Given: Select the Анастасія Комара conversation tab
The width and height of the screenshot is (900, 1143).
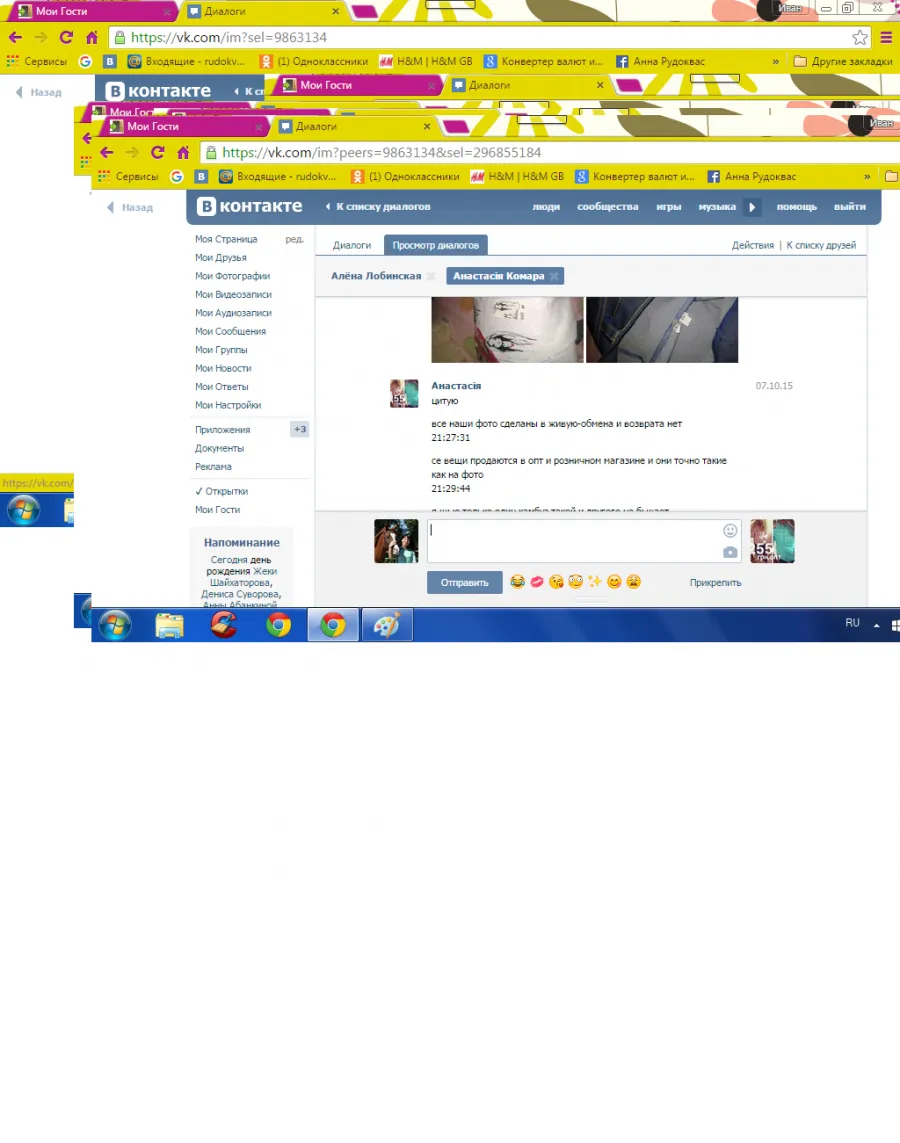Looking at the screenshot, I should point(498,276).
